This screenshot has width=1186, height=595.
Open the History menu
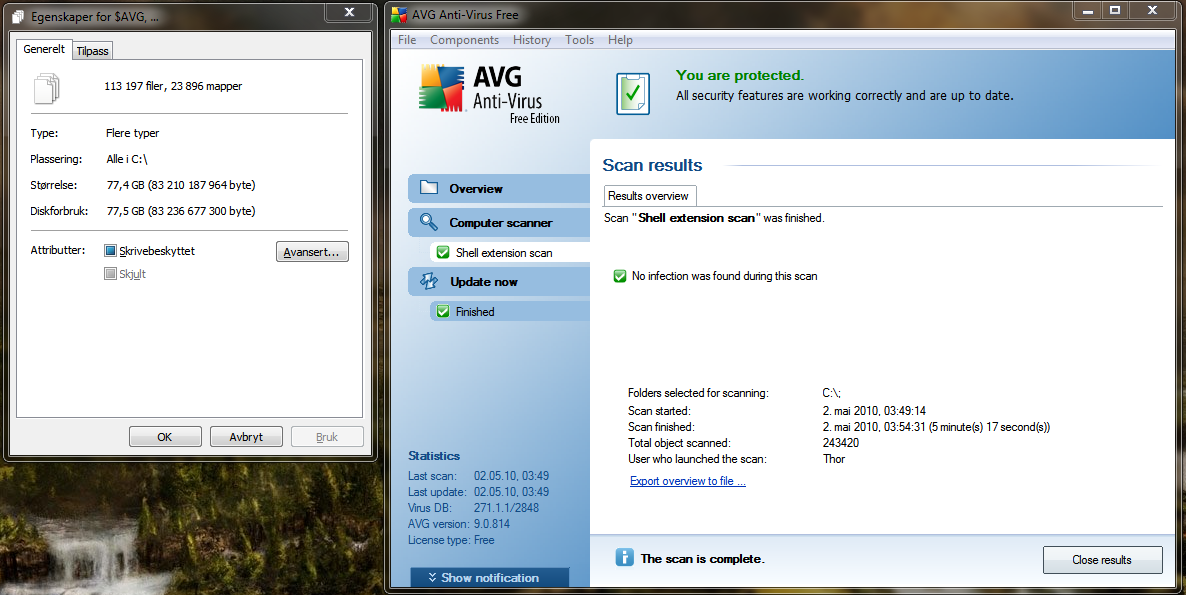[532, 40]
